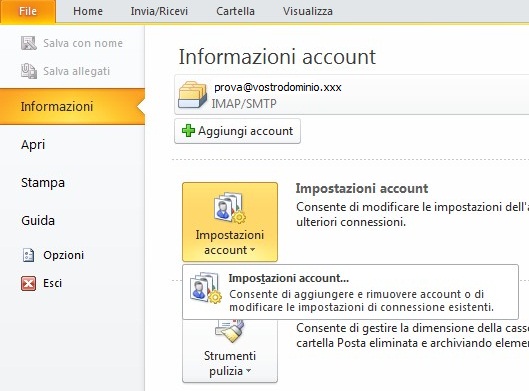Expand the Impostazioni account dropdown arrow
This screenshot has height=391, width=529.
click(x=252, y=250)
